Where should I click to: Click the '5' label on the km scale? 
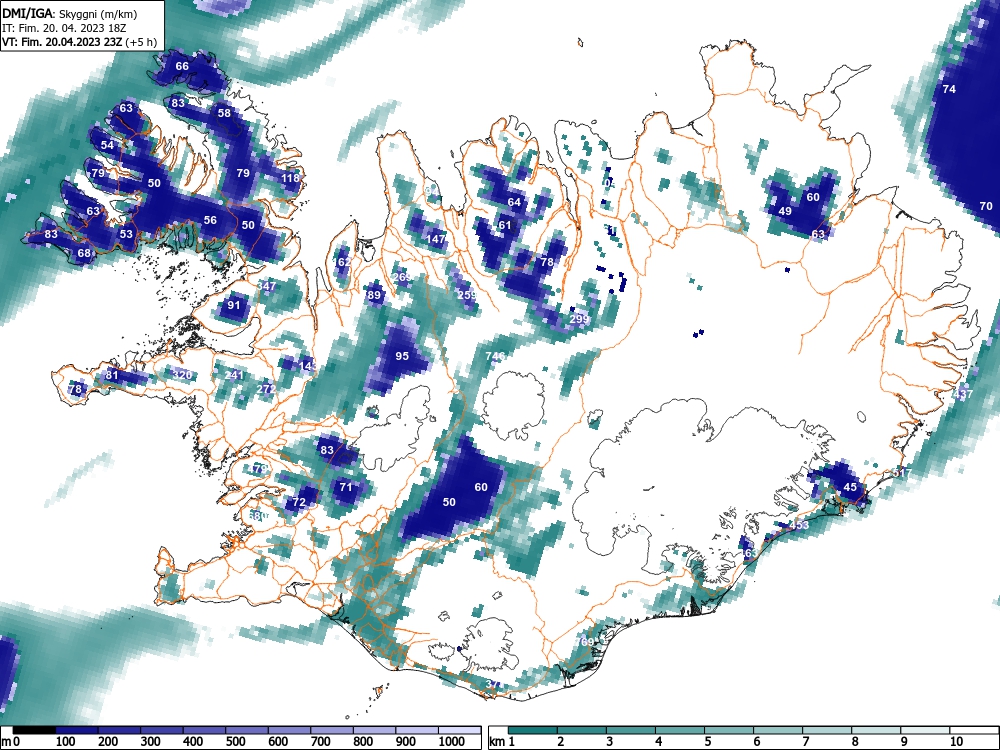707,741
